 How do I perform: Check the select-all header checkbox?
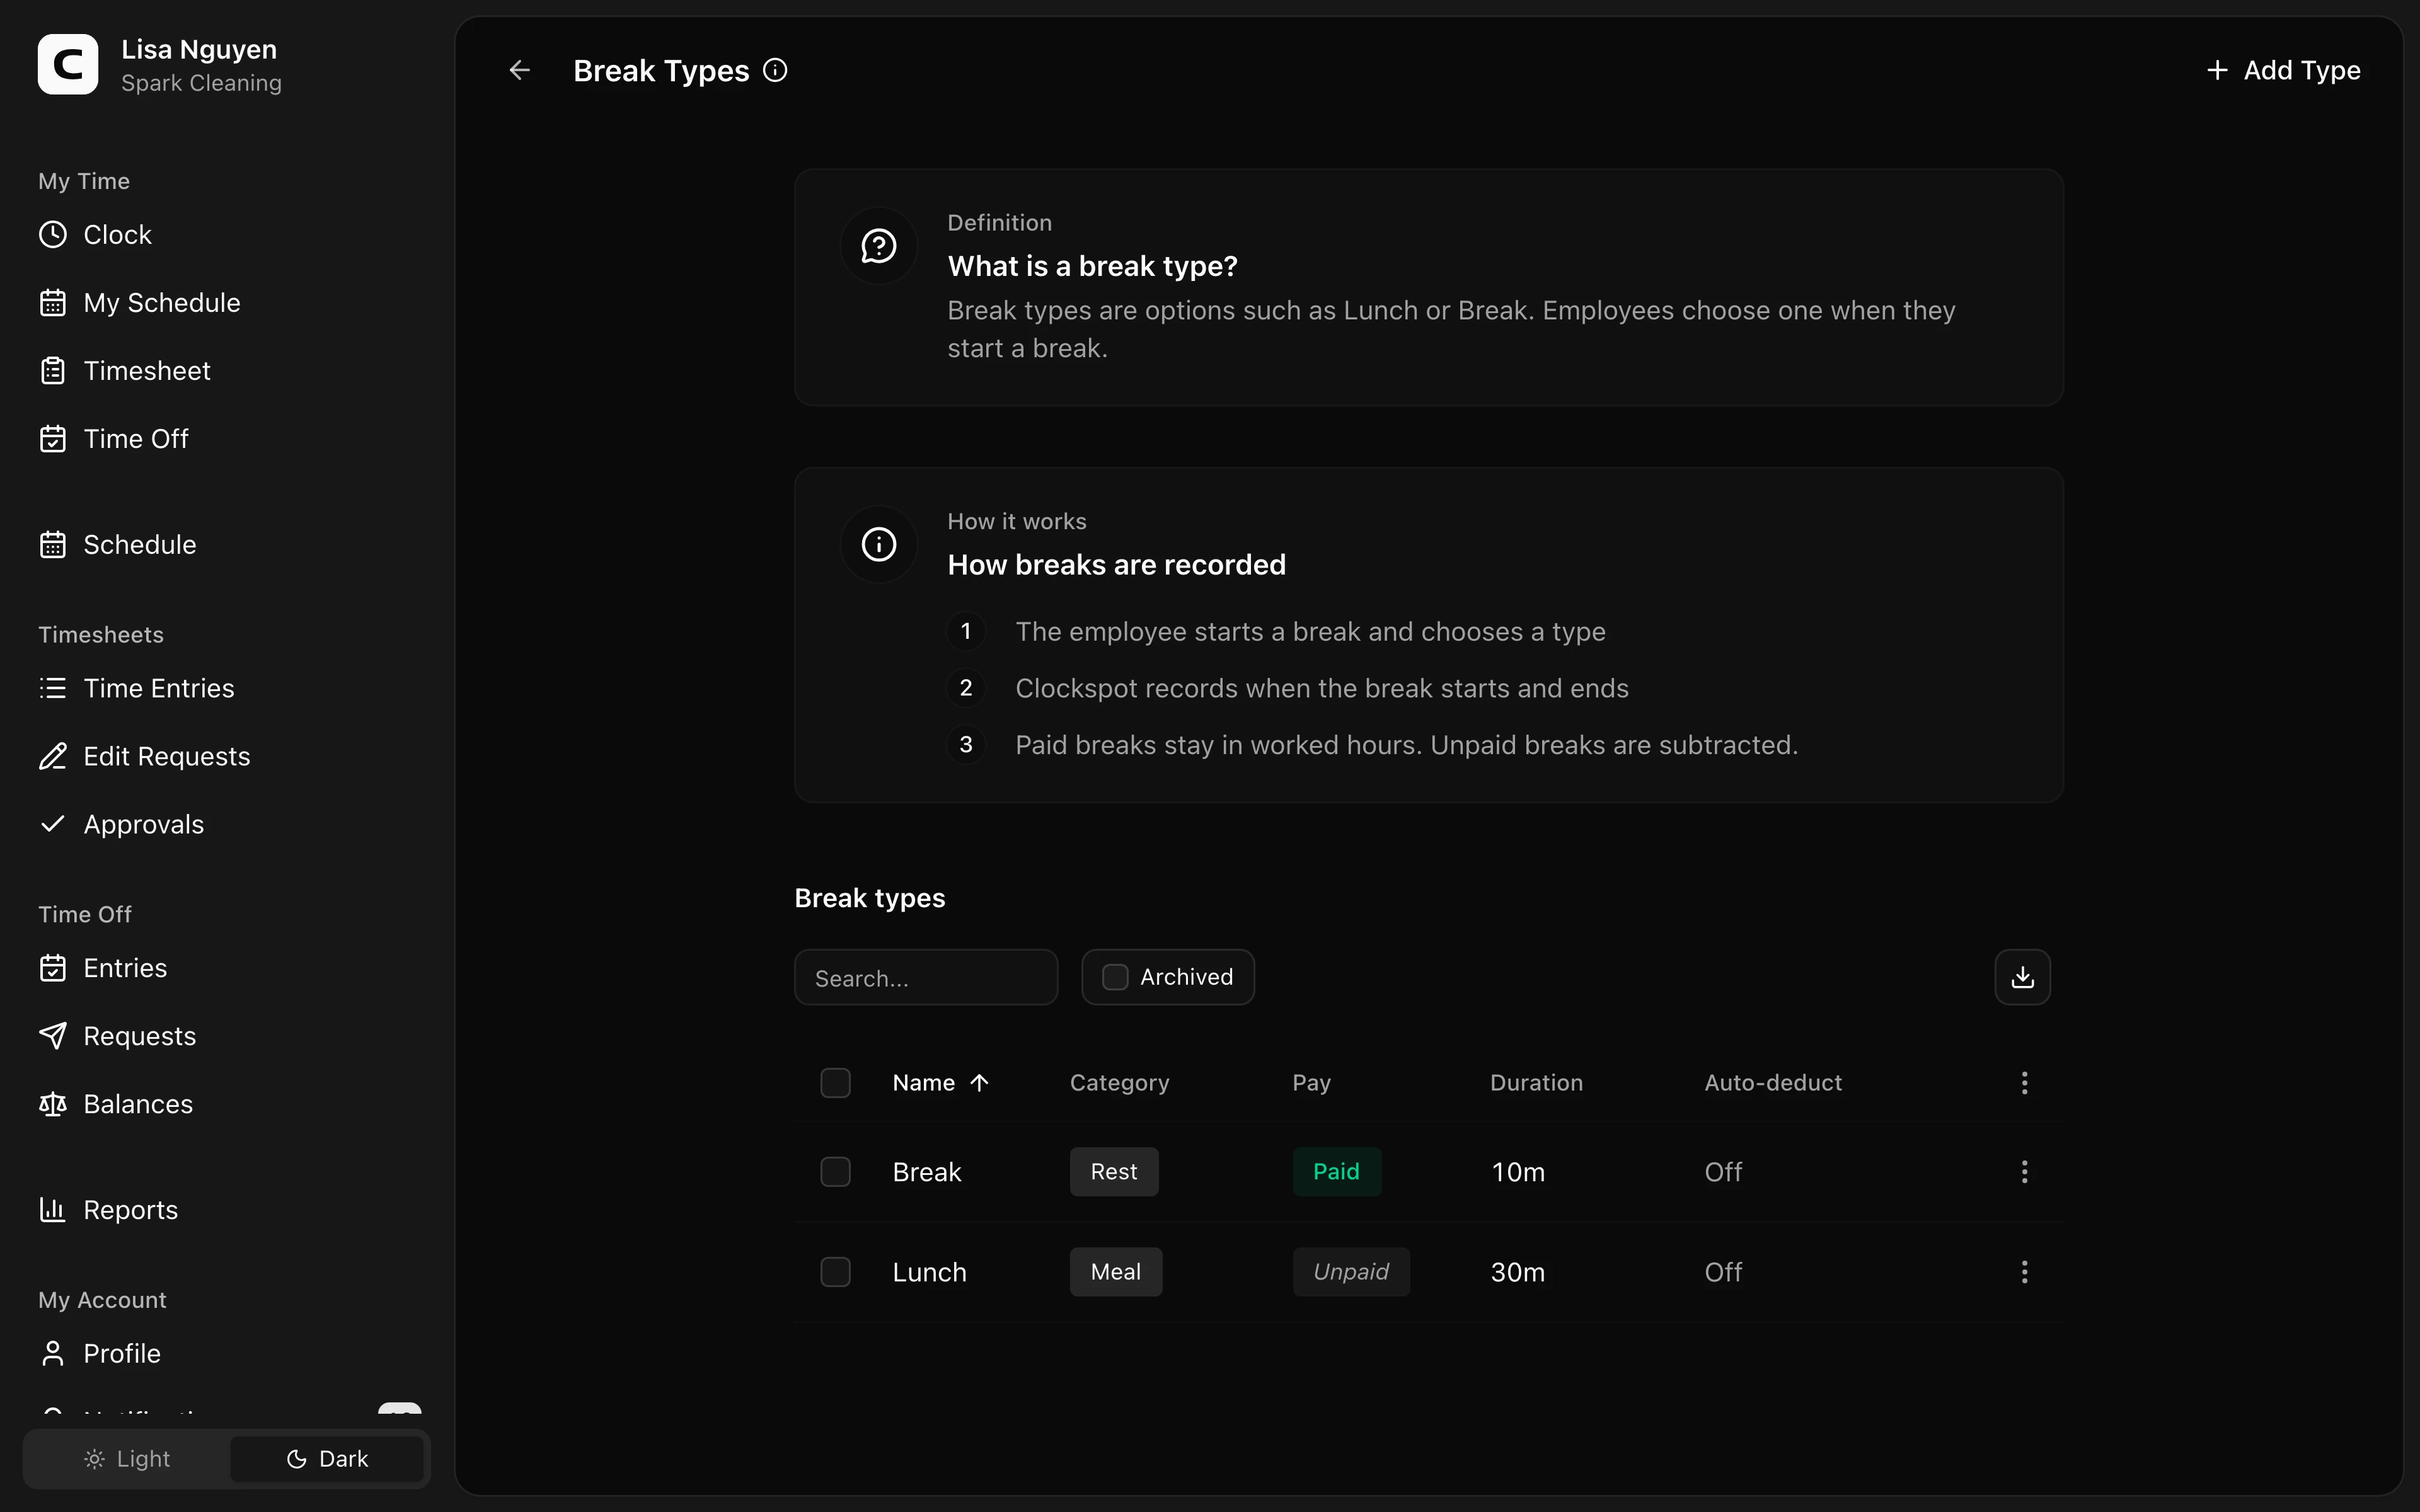(835, 1083)
